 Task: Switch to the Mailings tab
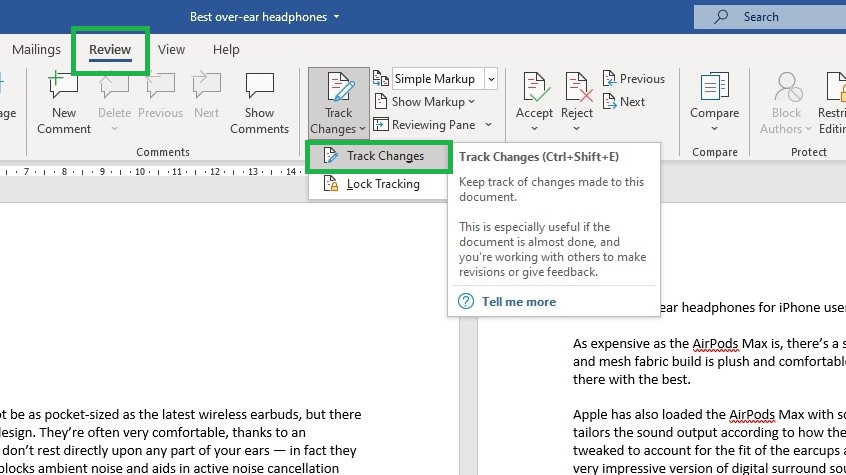click(36, 50)
